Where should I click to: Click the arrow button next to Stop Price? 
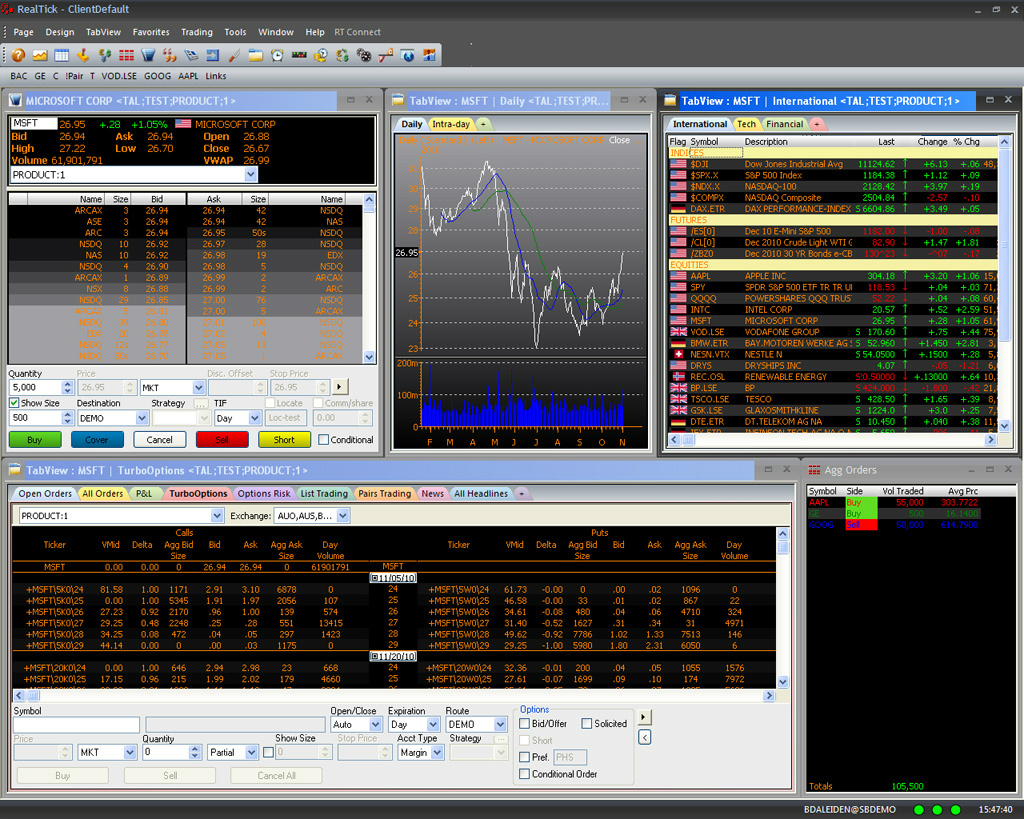coord(339,387)
